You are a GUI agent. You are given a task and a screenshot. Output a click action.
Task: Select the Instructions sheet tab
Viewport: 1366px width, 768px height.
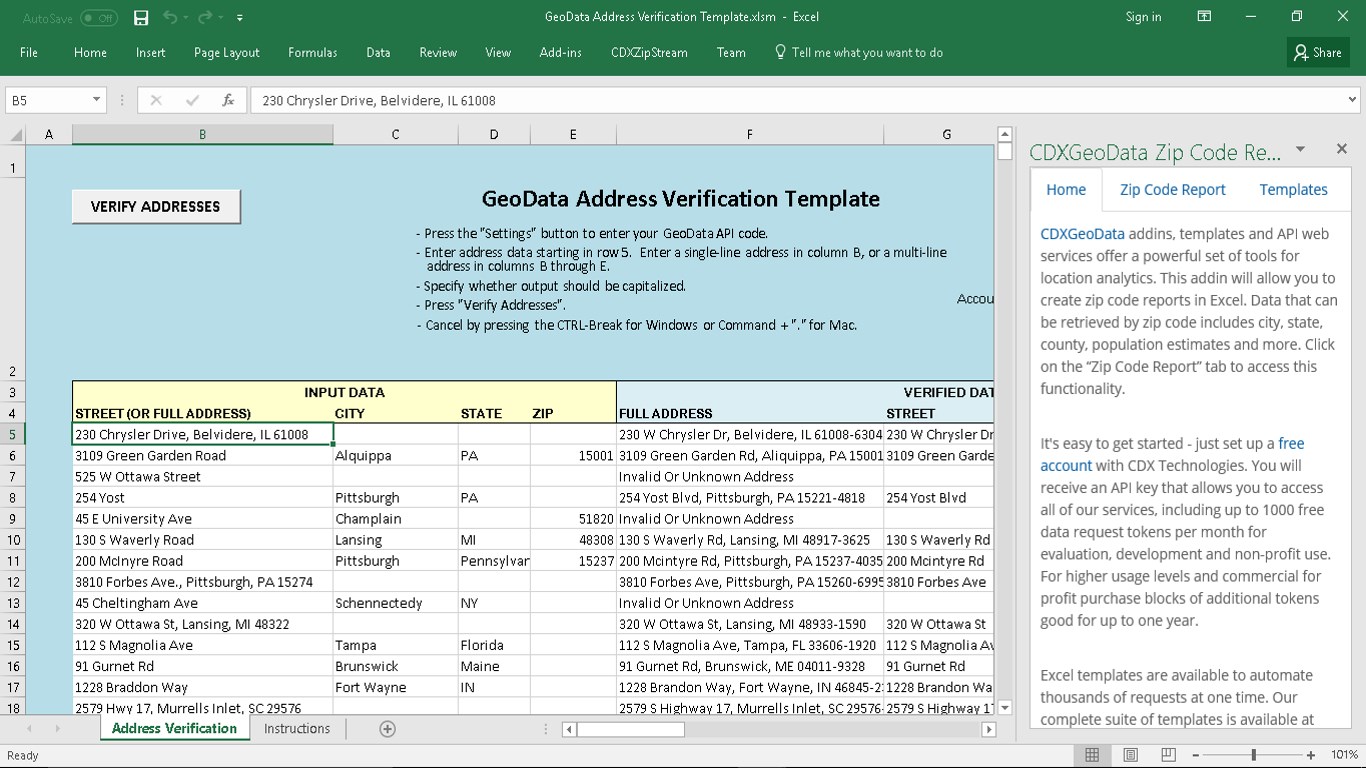(296, 729)
